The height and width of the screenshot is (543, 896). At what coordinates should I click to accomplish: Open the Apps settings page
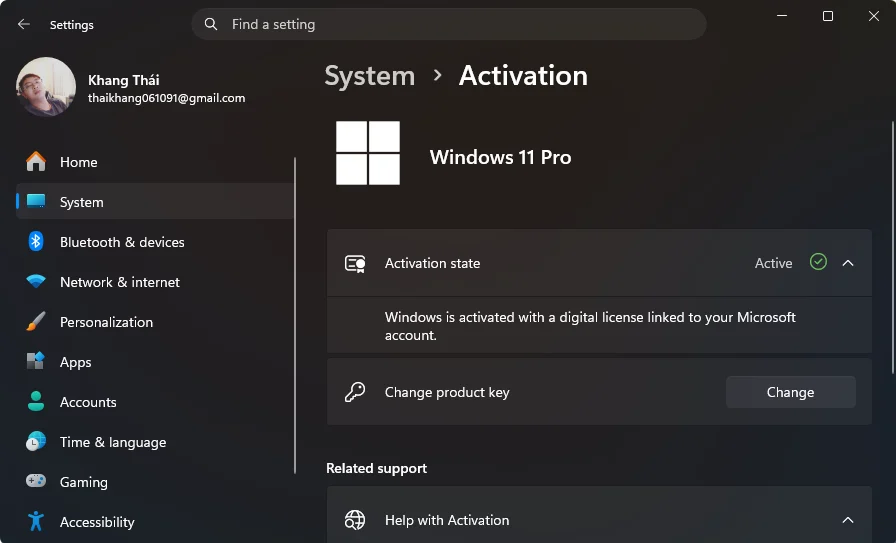click(154, 362)
